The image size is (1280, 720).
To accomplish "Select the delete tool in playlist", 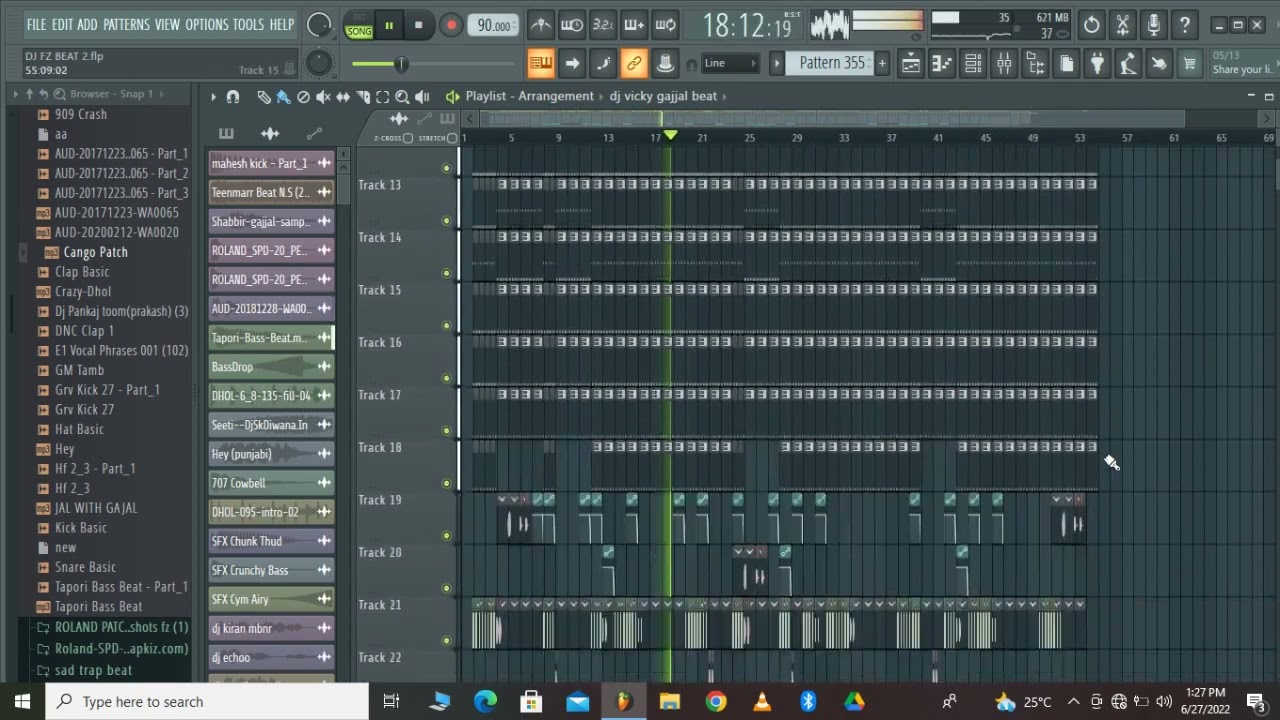I will pyautogui.click(x=303, y=97).
